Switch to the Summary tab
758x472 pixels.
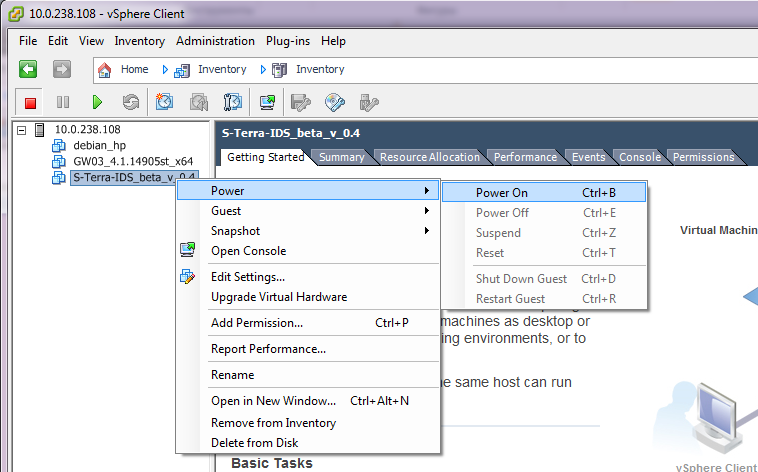tap(341, 157)
